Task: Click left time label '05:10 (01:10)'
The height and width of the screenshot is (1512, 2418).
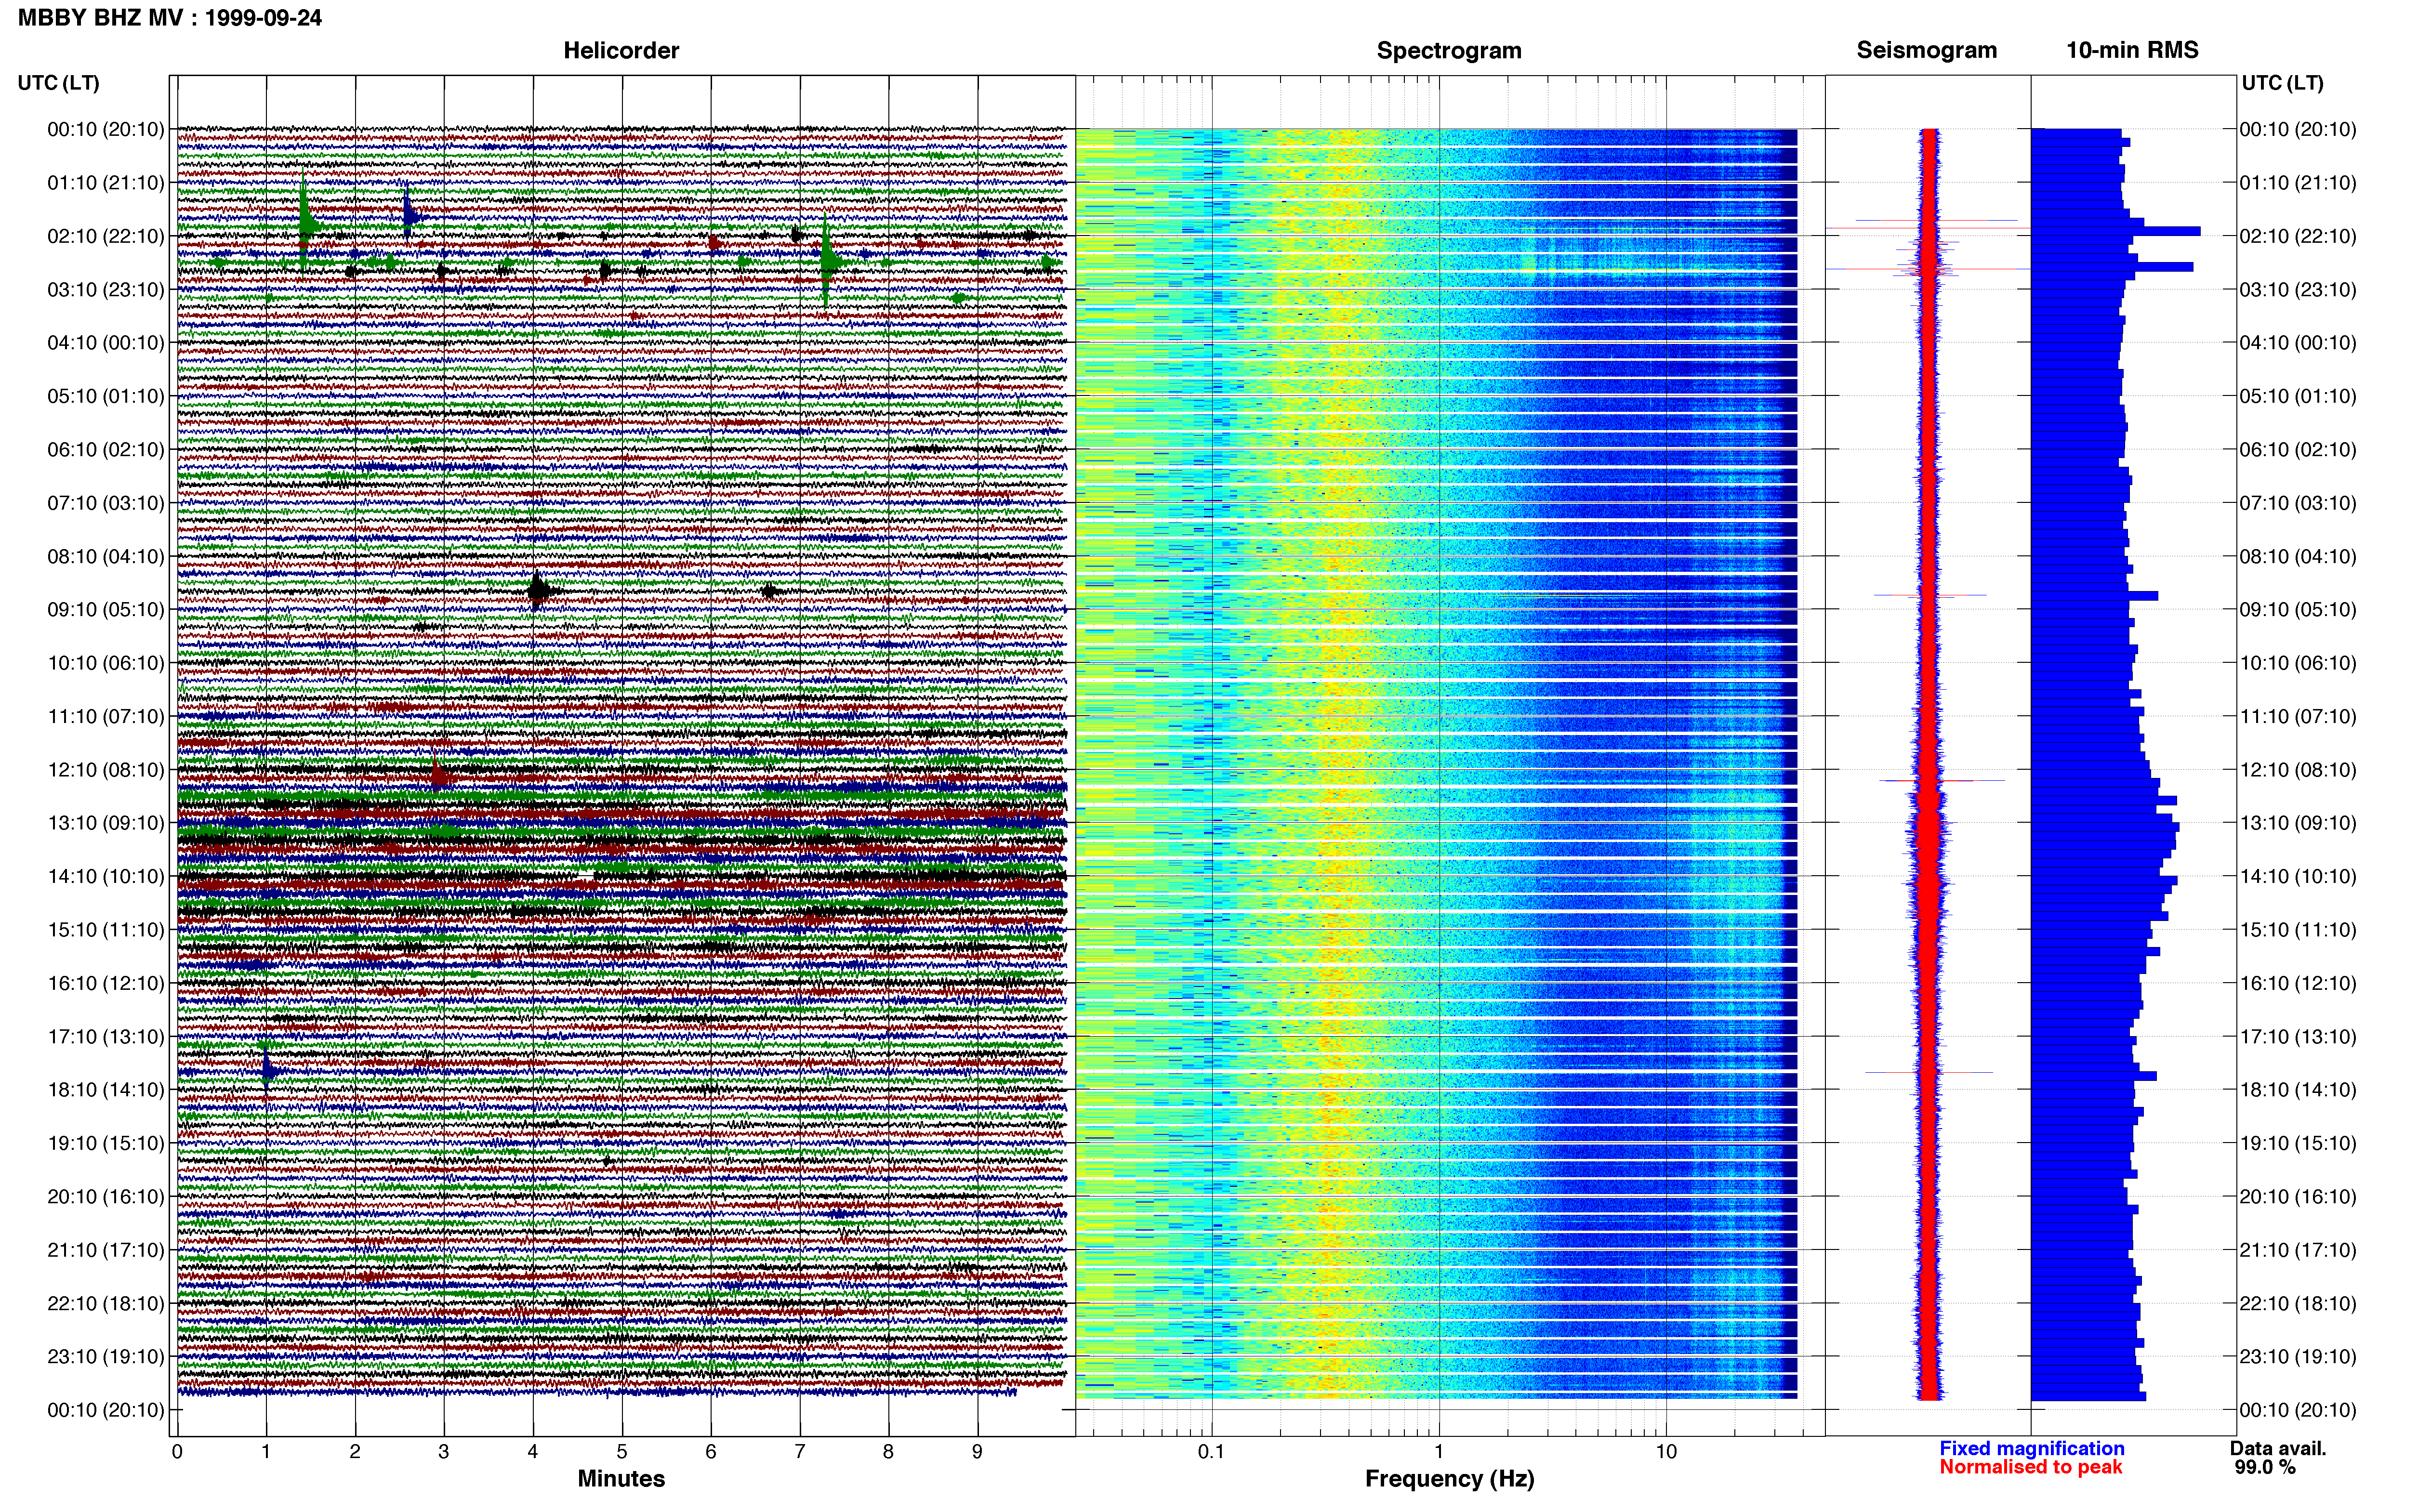Action: click(106, 396)
